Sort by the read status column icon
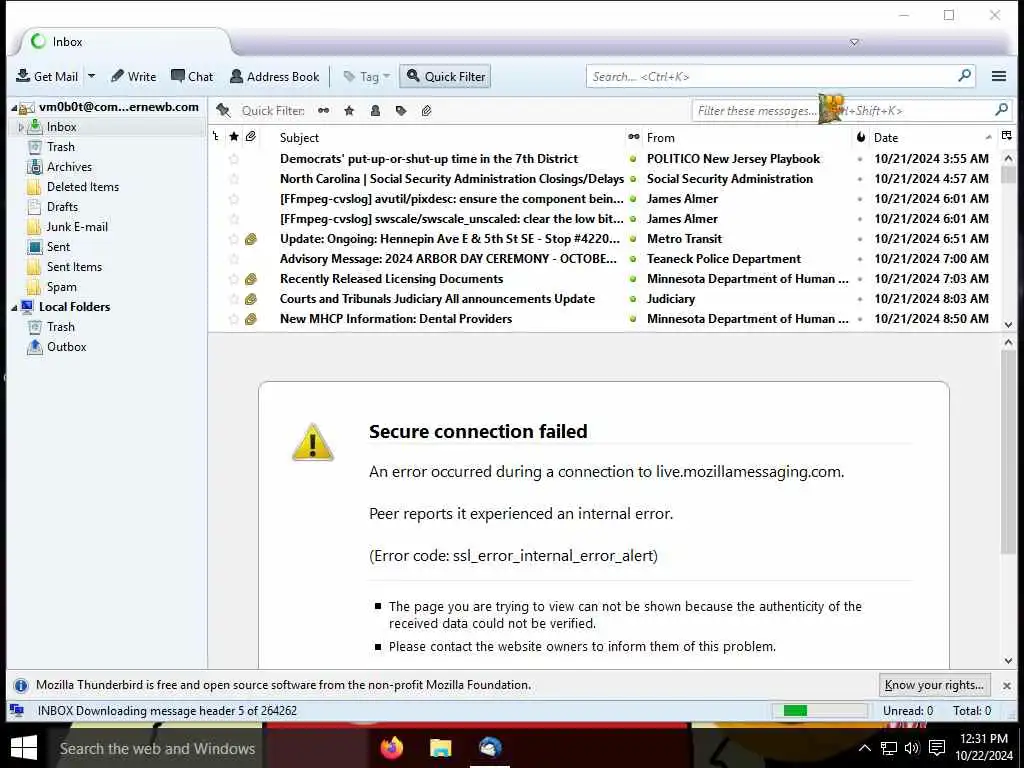The image size is (1024, 768). click(633, 137)
